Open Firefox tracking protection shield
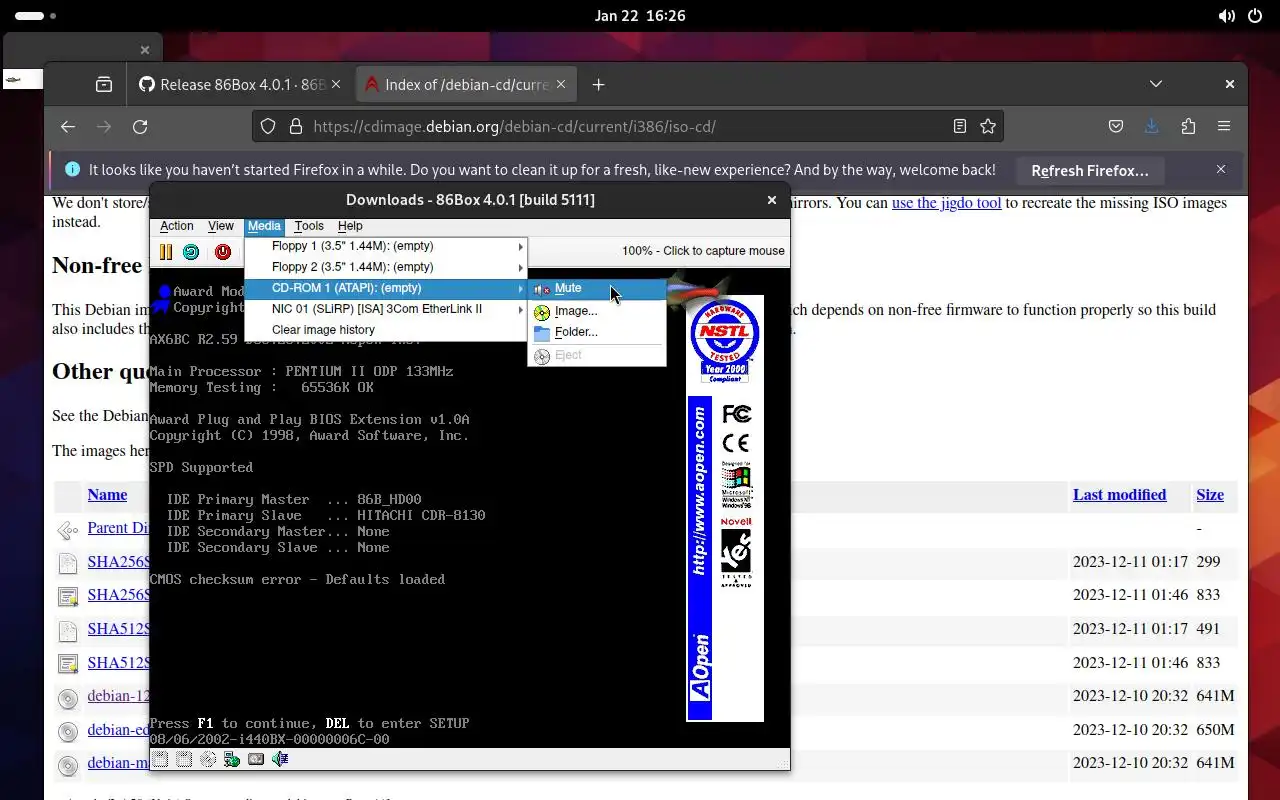1280x800 pixels. point(268,126)
